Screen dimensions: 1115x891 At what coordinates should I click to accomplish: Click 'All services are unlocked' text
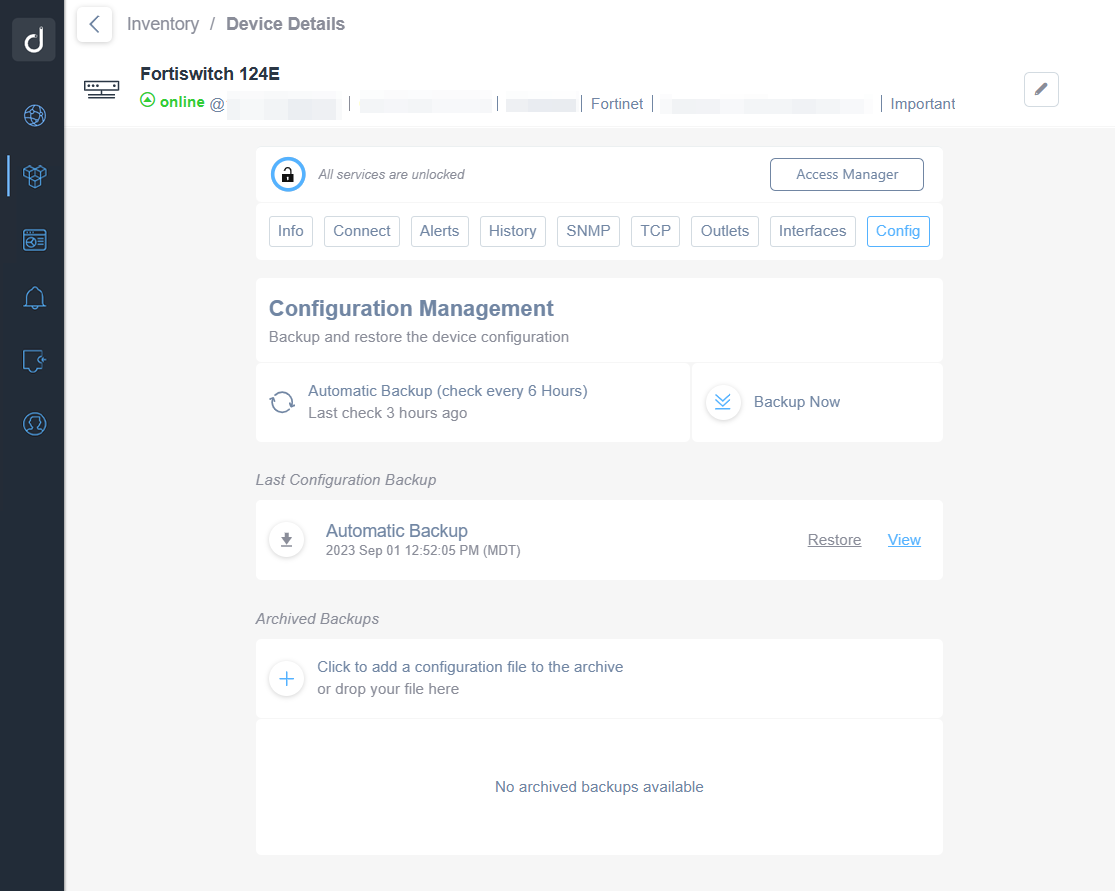coord(391,174)
